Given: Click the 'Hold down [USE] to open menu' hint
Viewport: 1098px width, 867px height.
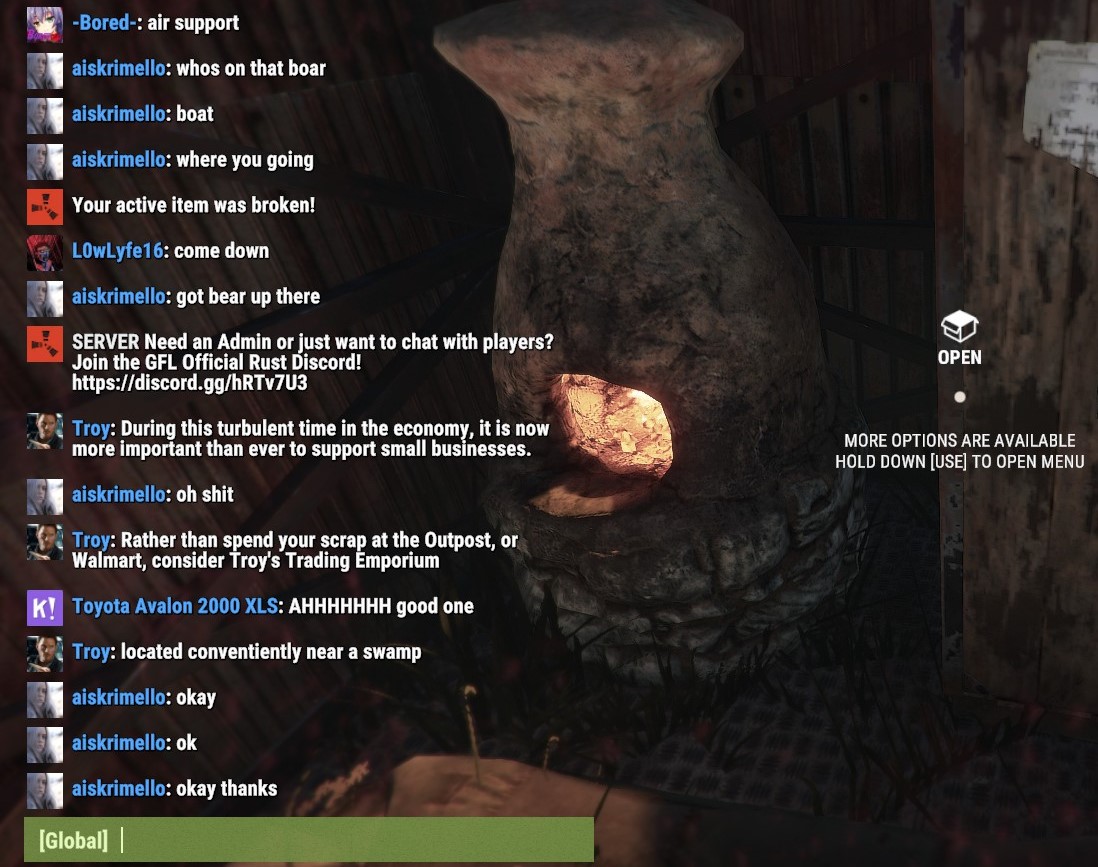Looking at the screenshot, I should [x=959, y=462].
